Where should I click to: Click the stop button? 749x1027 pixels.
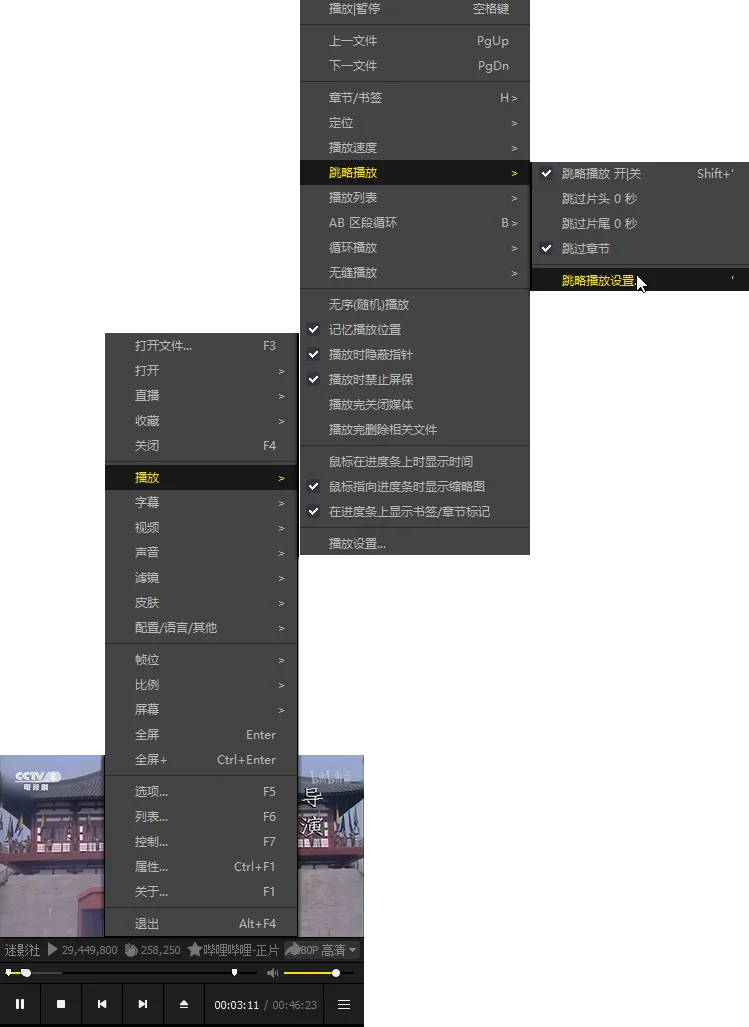61,1004
